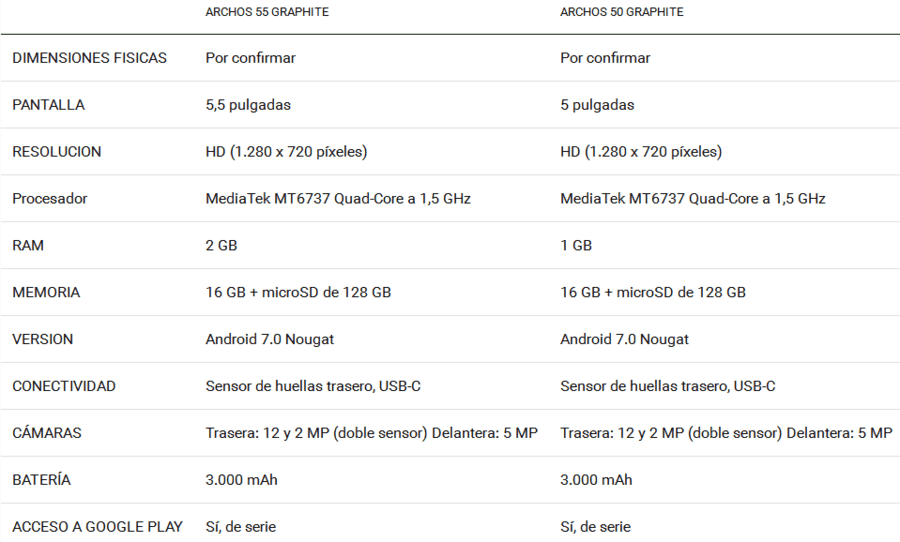The image size is (900, 542).
Task: Click the 5,5 pulgadas screen value
Action: click(x=248, y=105)
